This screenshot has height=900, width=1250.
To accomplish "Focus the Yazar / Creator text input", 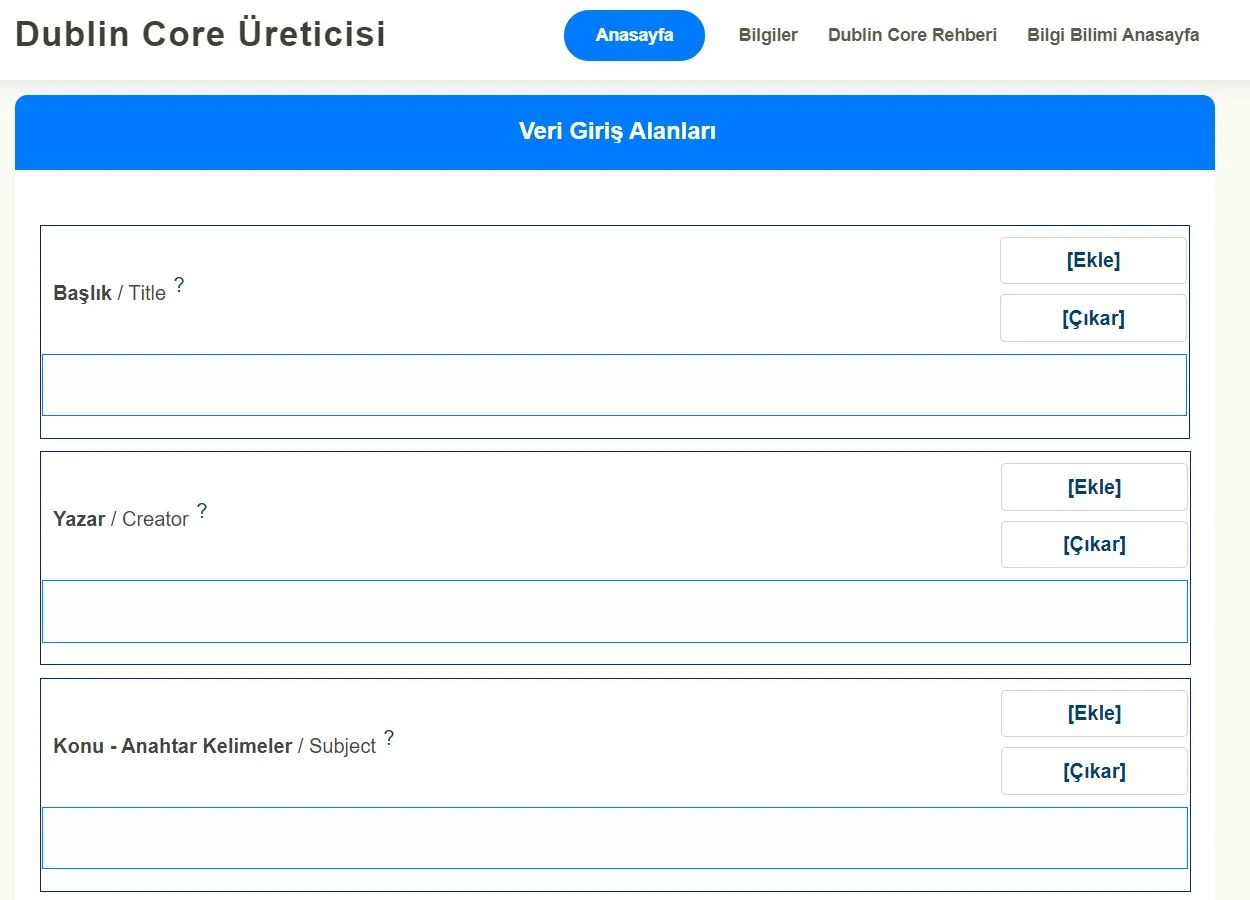I will tap(614, 611).
